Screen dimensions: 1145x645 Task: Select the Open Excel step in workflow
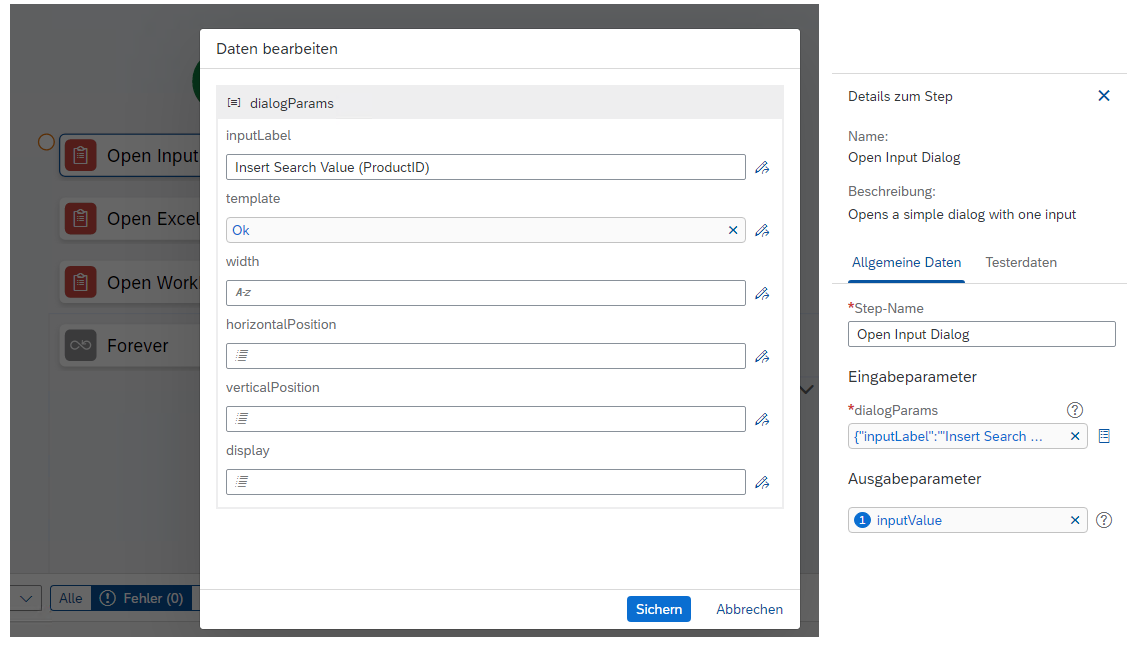pos(130,218)
